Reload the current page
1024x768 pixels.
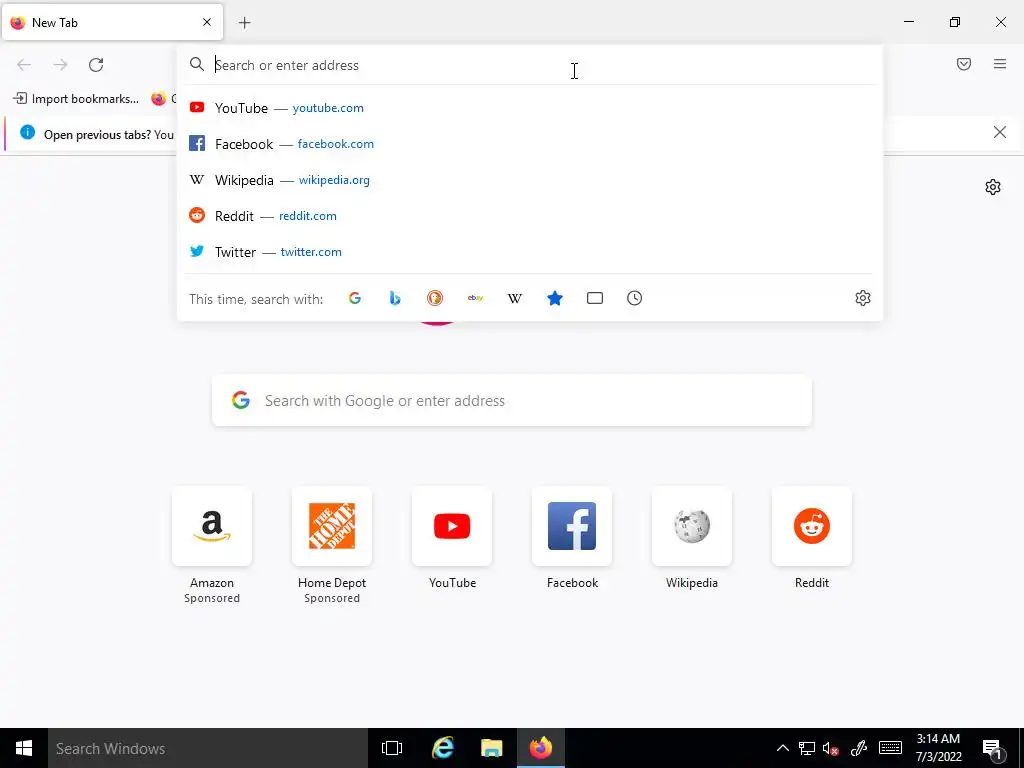pyautogui.click(x=96, y=65)
